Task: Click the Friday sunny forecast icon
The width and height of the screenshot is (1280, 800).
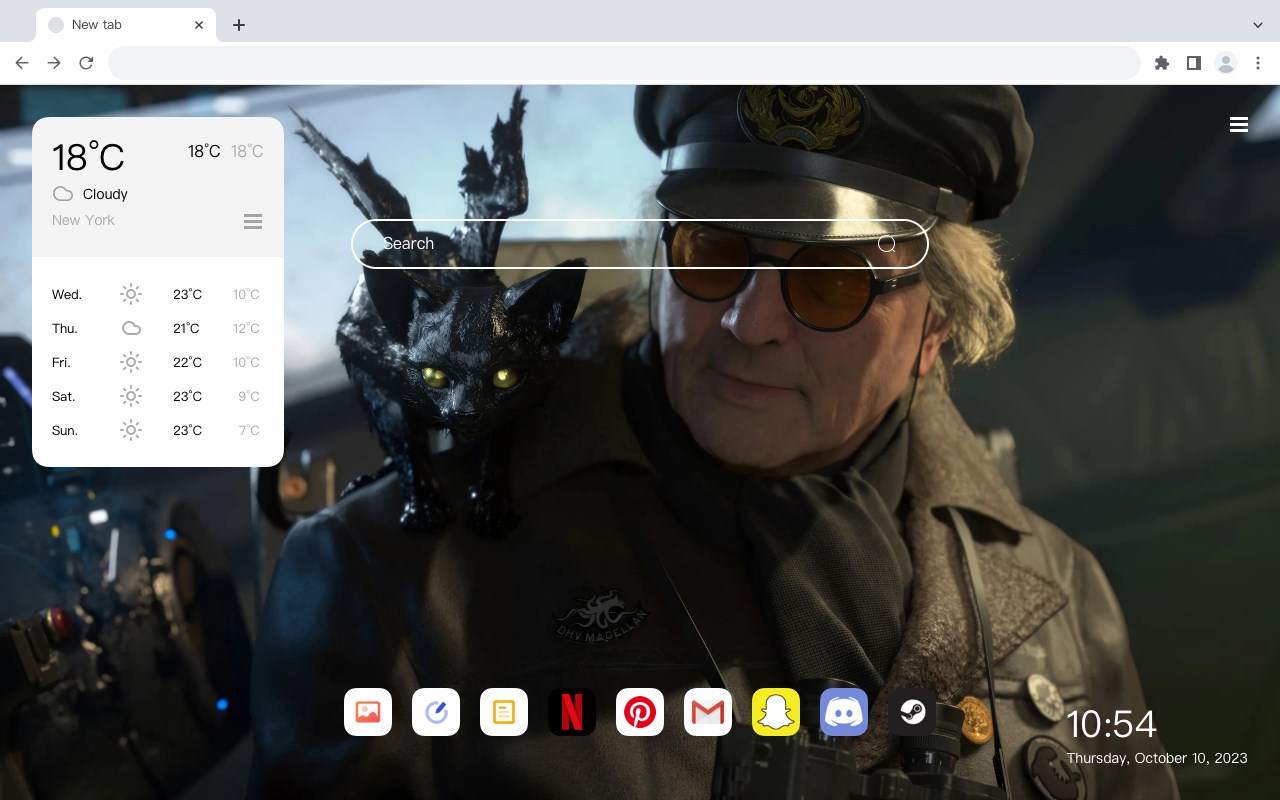Action: 131,362
